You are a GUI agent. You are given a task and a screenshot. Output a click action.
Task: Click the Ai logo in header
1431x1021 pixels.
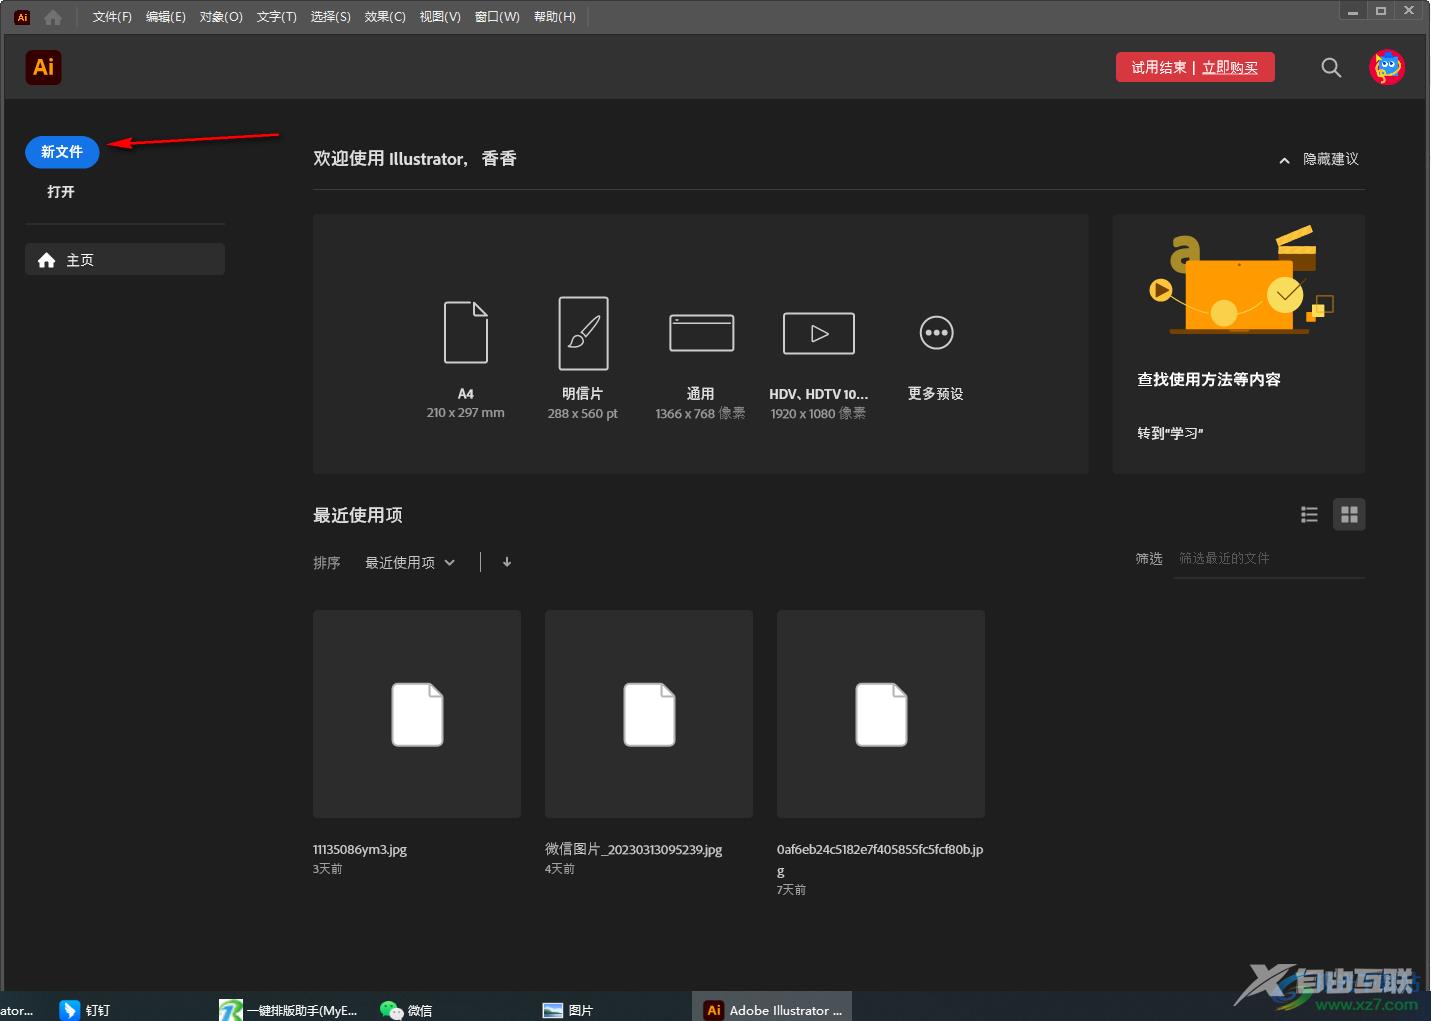click(x=43, y=67)
